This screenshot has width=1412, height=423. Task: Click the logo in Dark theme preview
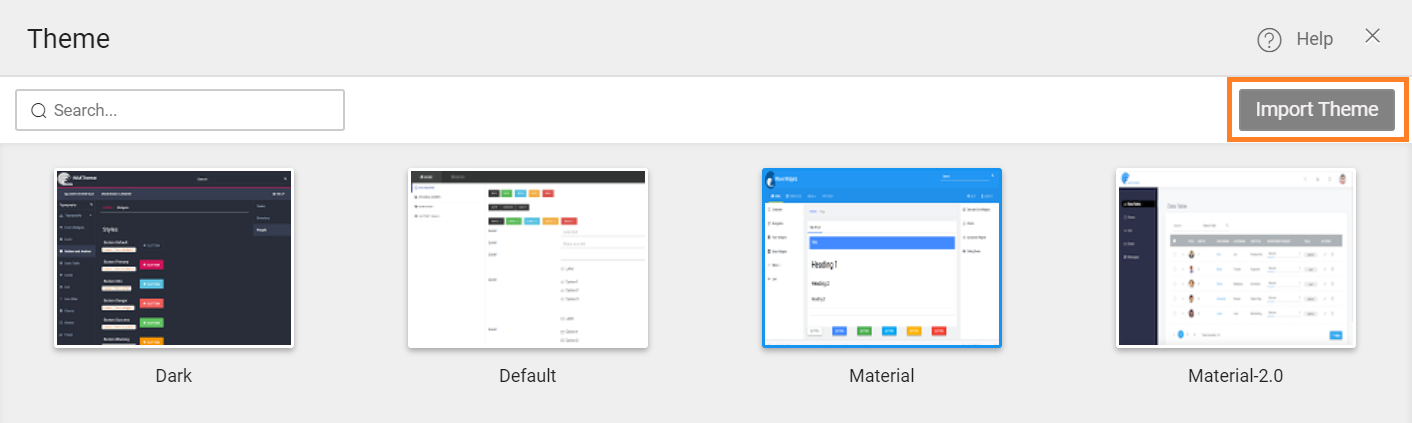(65, 180)
